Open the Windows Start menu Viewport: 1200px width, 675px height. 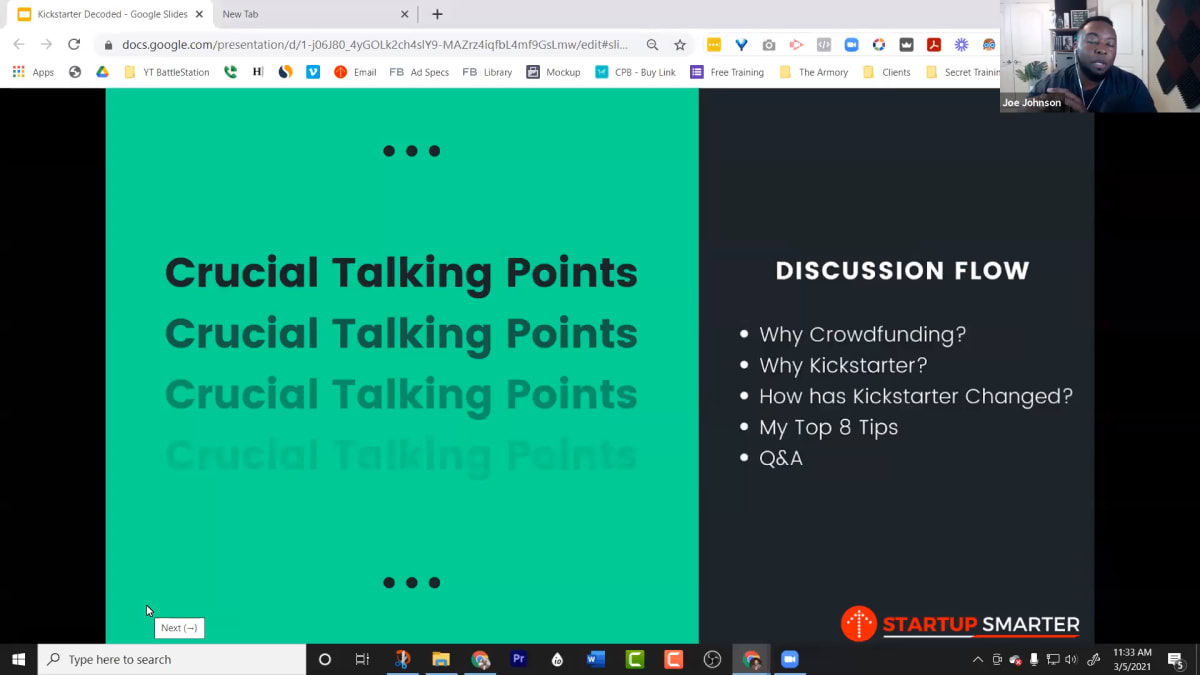[18, 659]
